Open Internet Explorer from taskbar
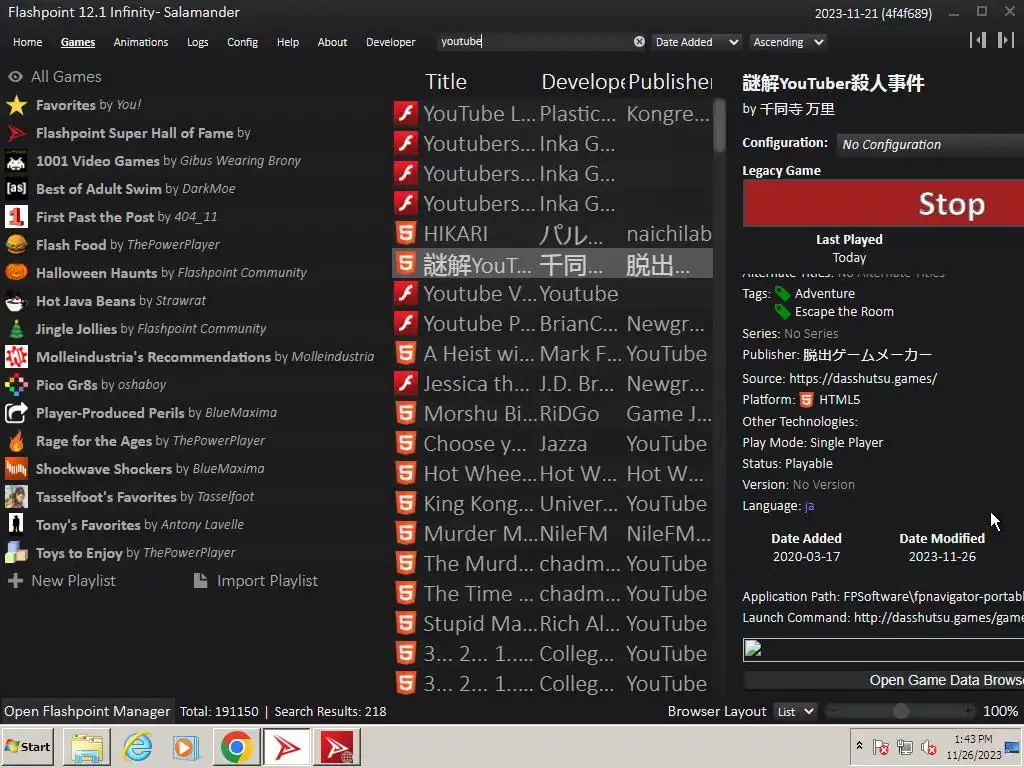Viewport: 1024px width, 768px height. (137, 746)
